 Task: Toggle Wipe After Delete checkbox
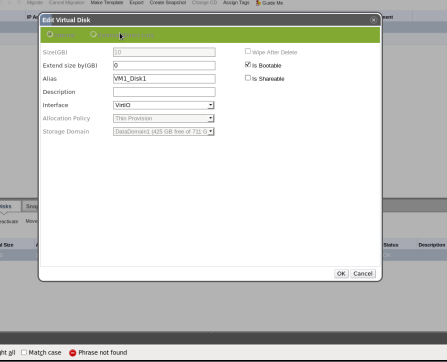(248, 51)
